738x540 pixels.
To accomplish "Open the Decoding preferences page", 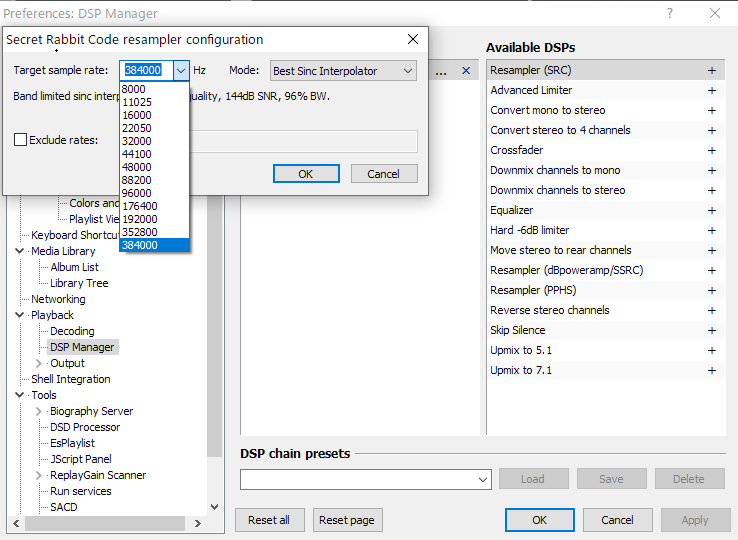I will (72, 331).
